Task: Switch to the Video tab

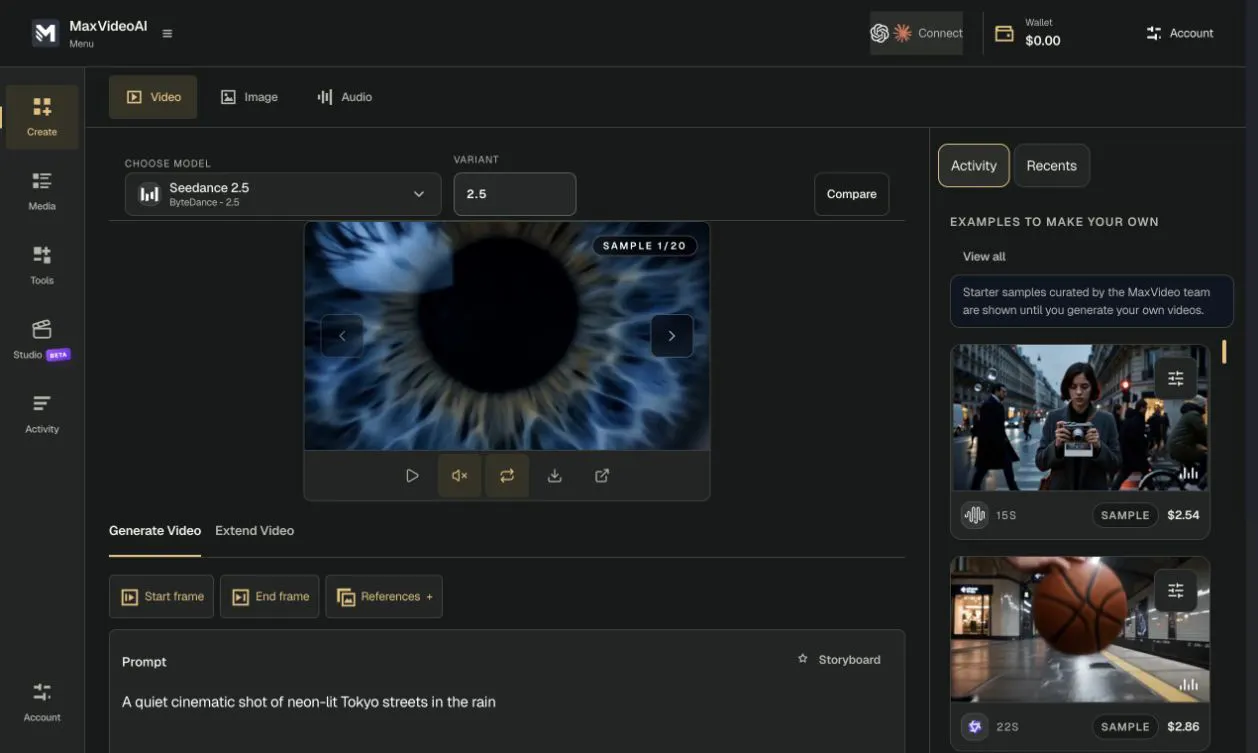Action: (153, 97)
